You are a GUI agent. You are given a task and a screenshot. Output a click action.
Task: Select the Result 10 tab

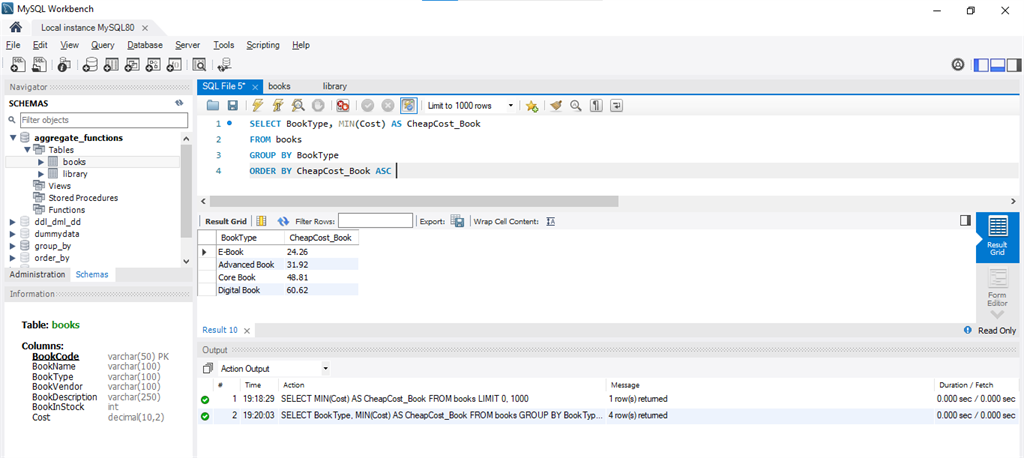tap(220, 330)
